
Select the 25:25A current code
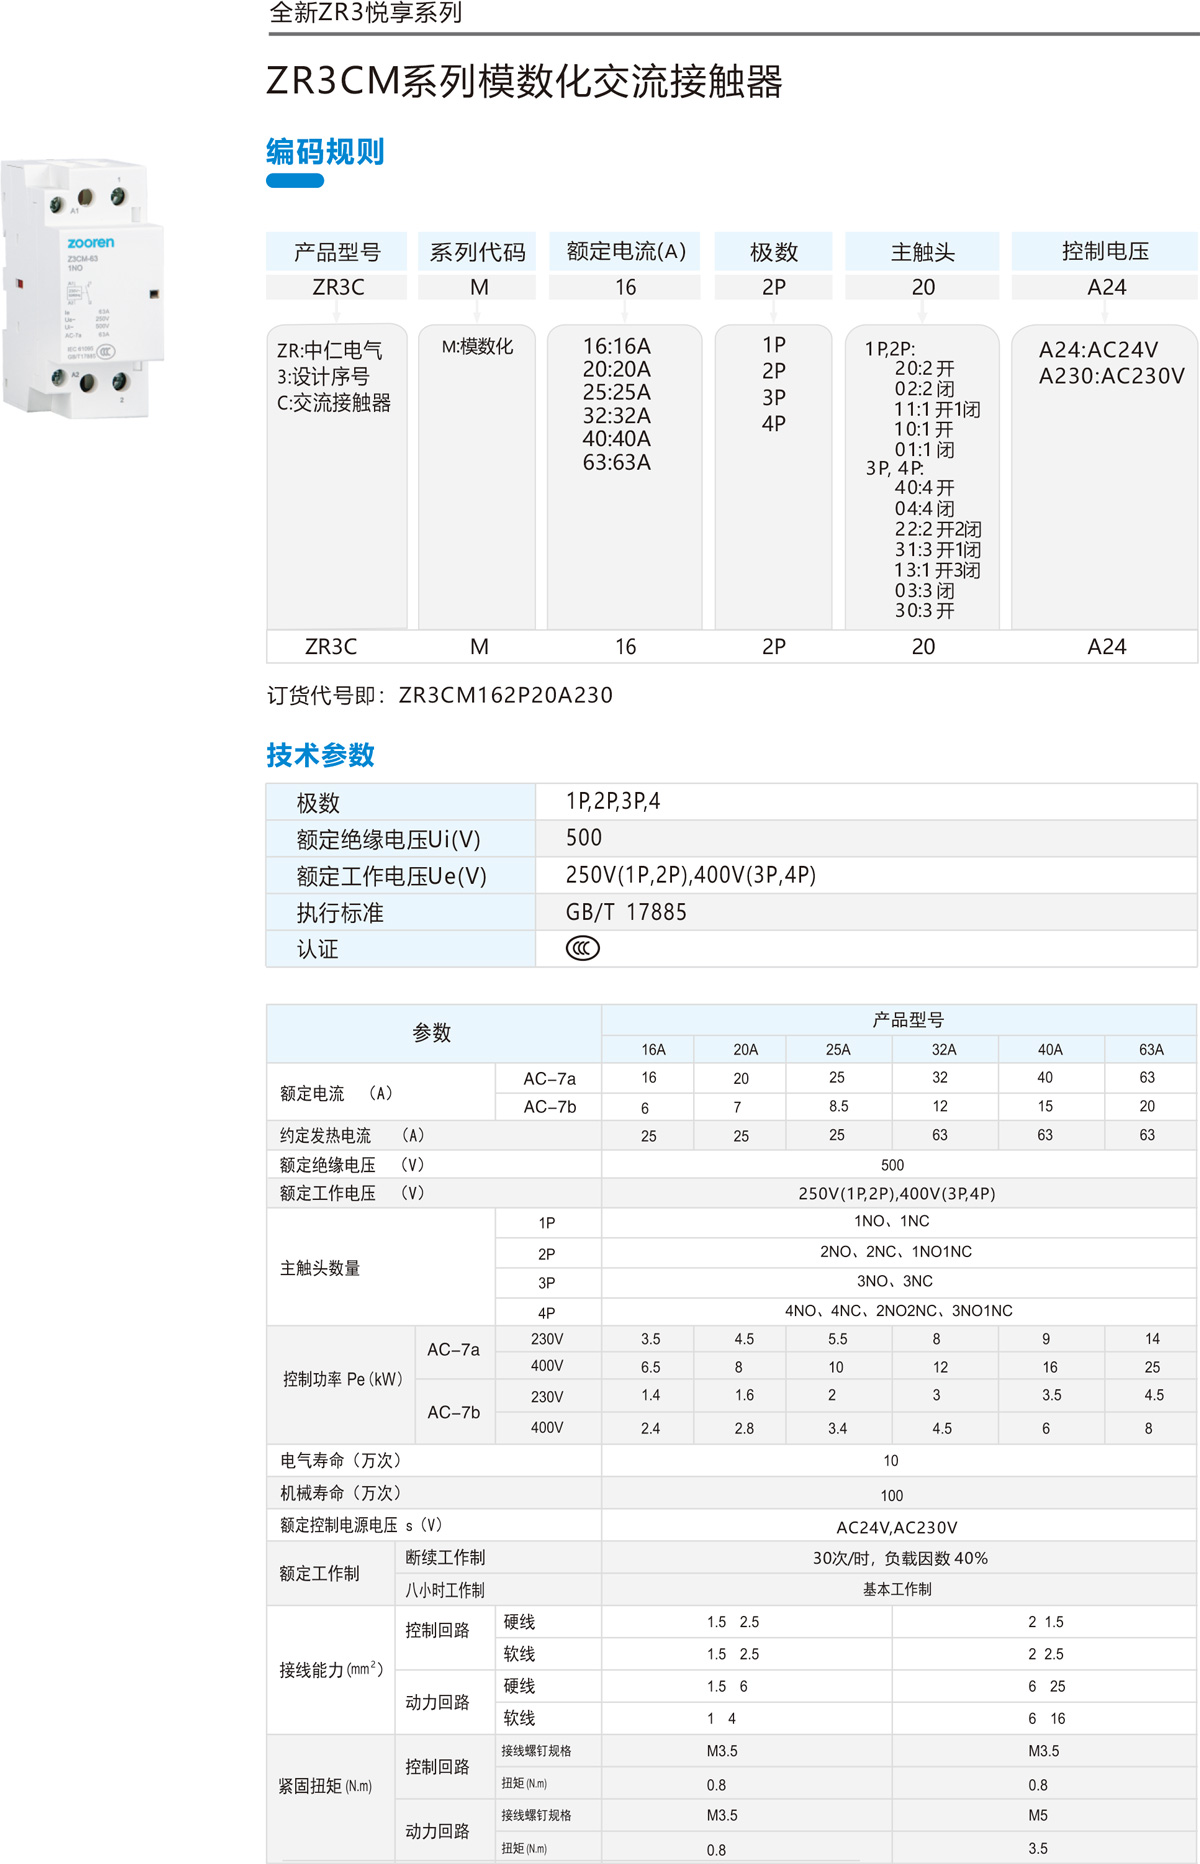coord(617,392)
